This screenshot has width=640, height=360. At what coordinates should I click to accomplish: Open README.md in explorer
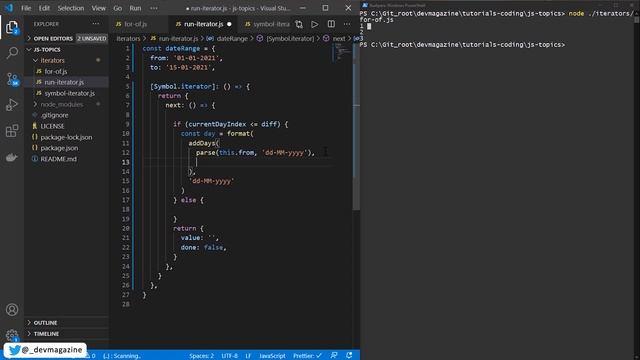pyautogui.click(x=58, y=159)
